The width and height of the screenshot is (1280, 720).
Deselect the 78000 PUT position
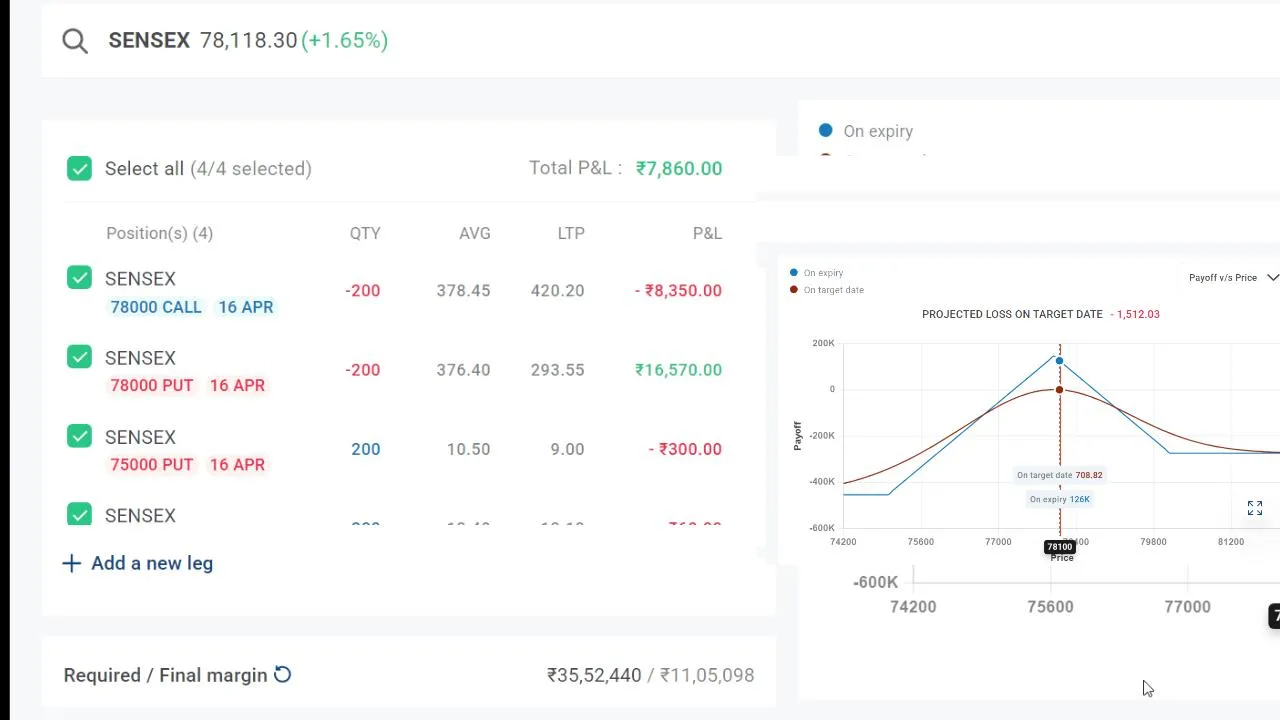point(79,357)
